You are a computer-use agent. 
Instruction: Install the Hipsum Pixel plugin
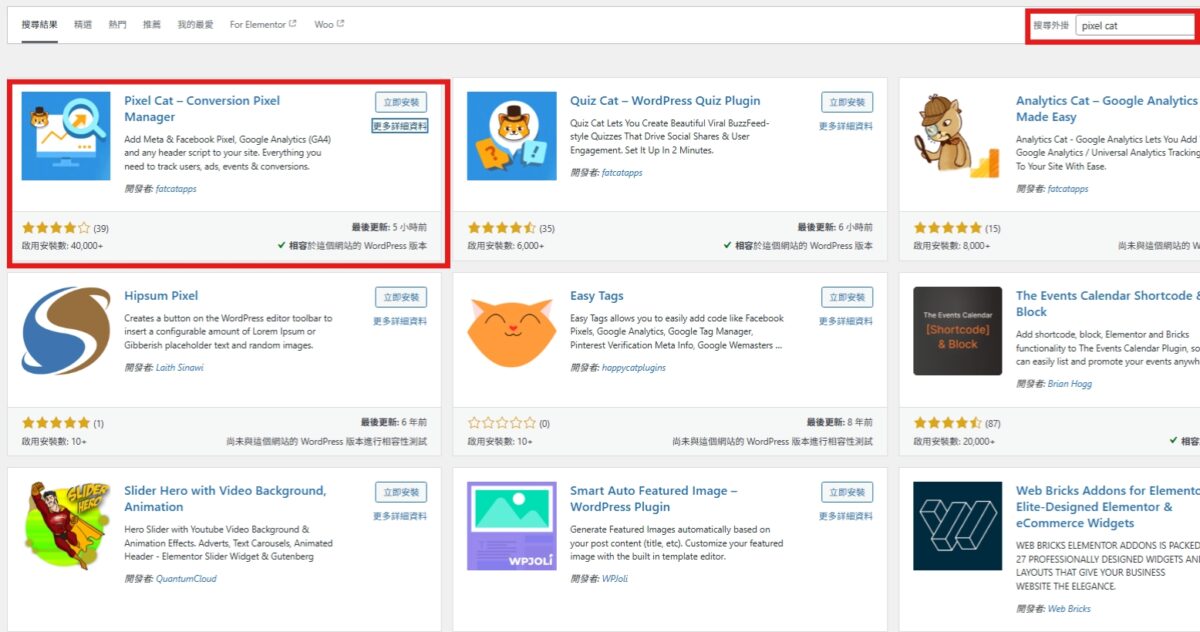[x=400, y=297]
